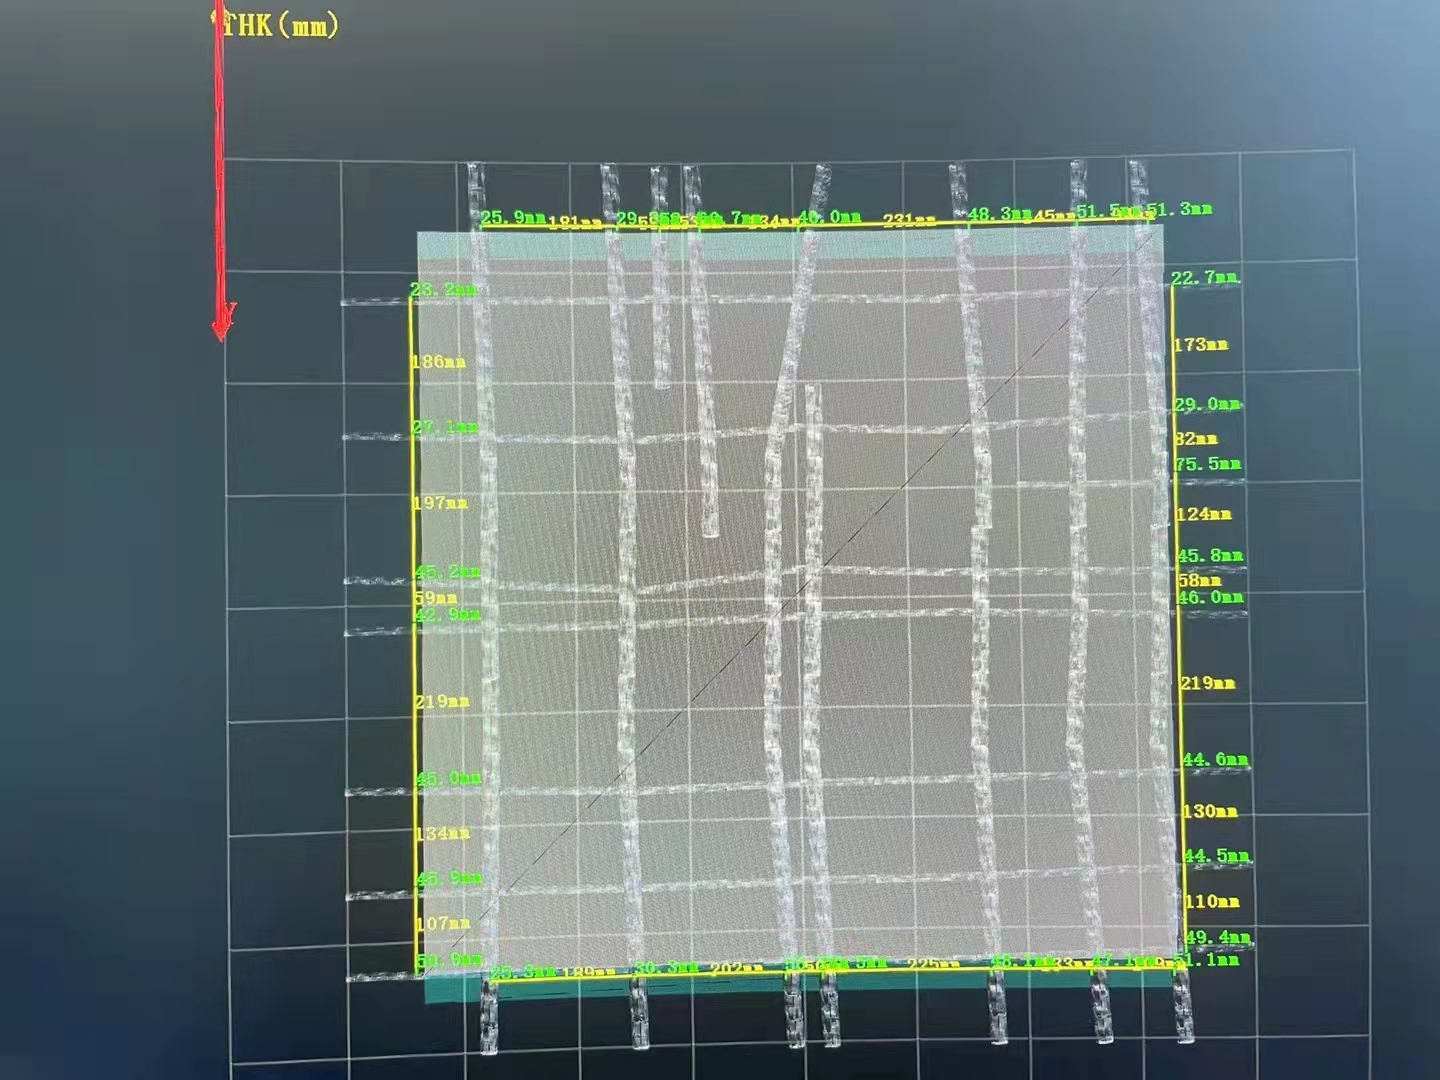1440x1080 pixels.
Task: Click the THK(mm) axis label
Action: (x=284, y=26)
